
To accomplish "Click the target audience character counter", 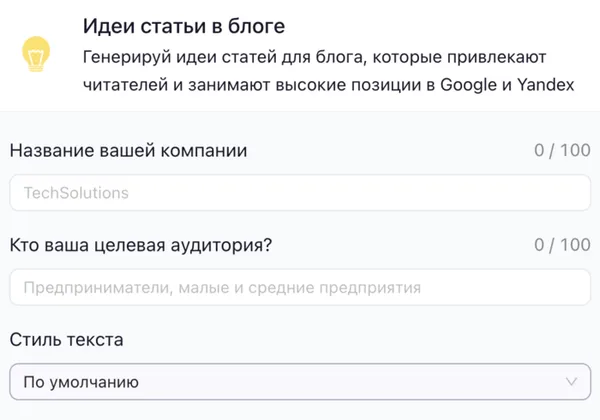I will point(562,245).
